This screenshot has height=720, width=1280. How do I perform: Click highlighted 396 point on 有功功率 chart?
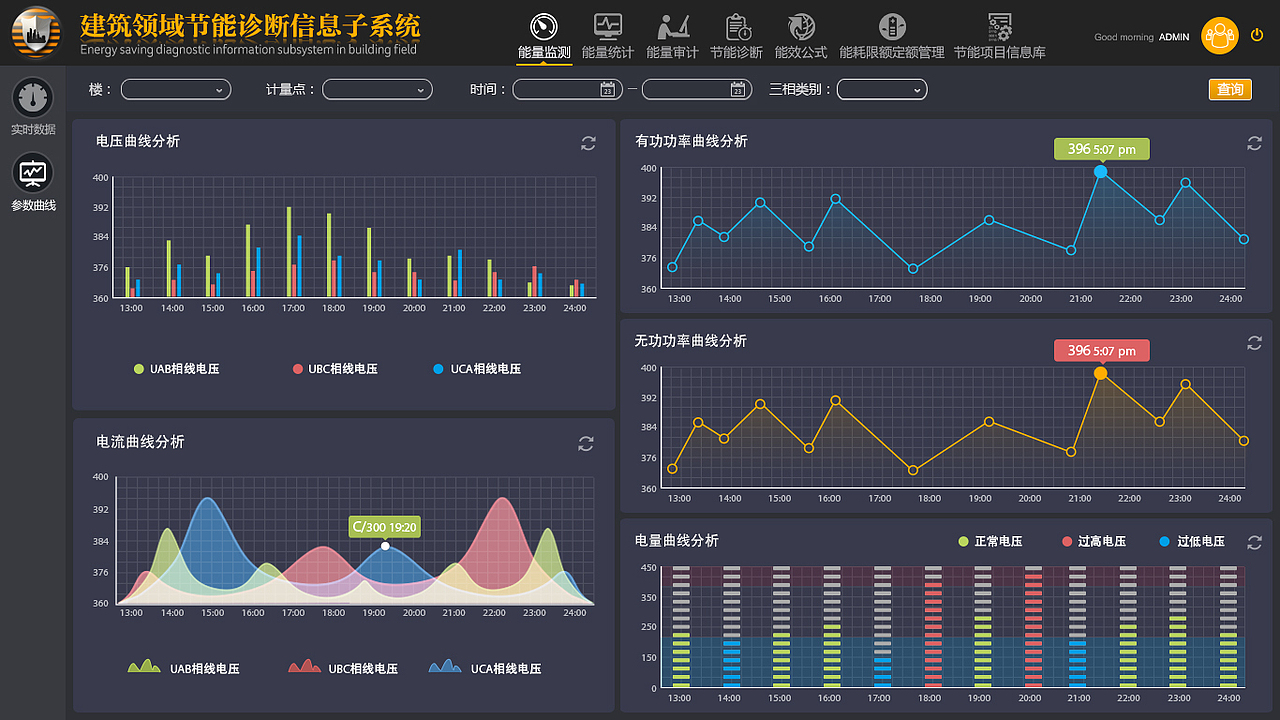pyautogui.click(x=1100, y=172)
